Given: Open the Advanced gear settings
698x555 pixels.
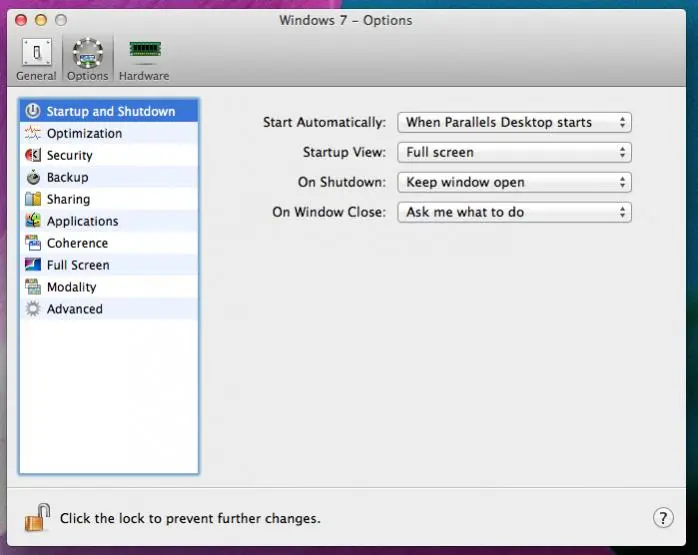Looking at the screenshot, I should 32,309.
